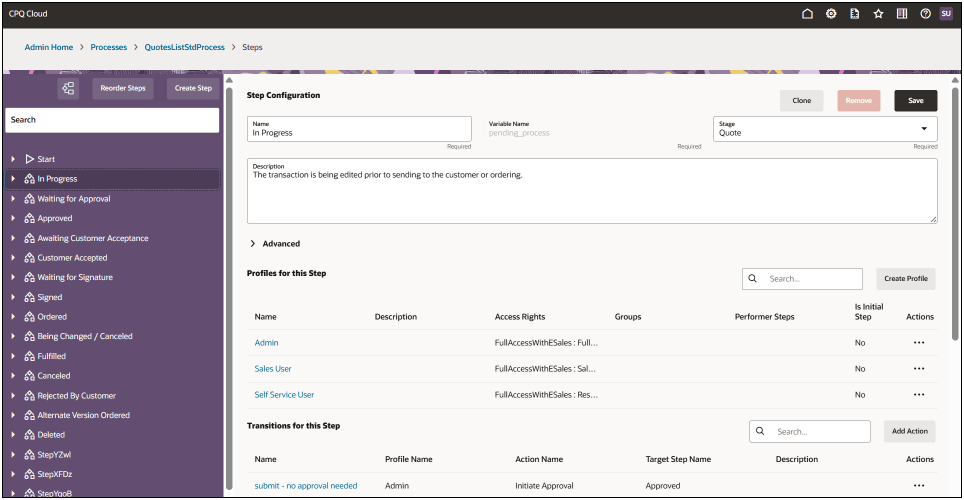Go to Processes breadcrumb
This screenshot has width=964, height=500.
click(109, 47)
